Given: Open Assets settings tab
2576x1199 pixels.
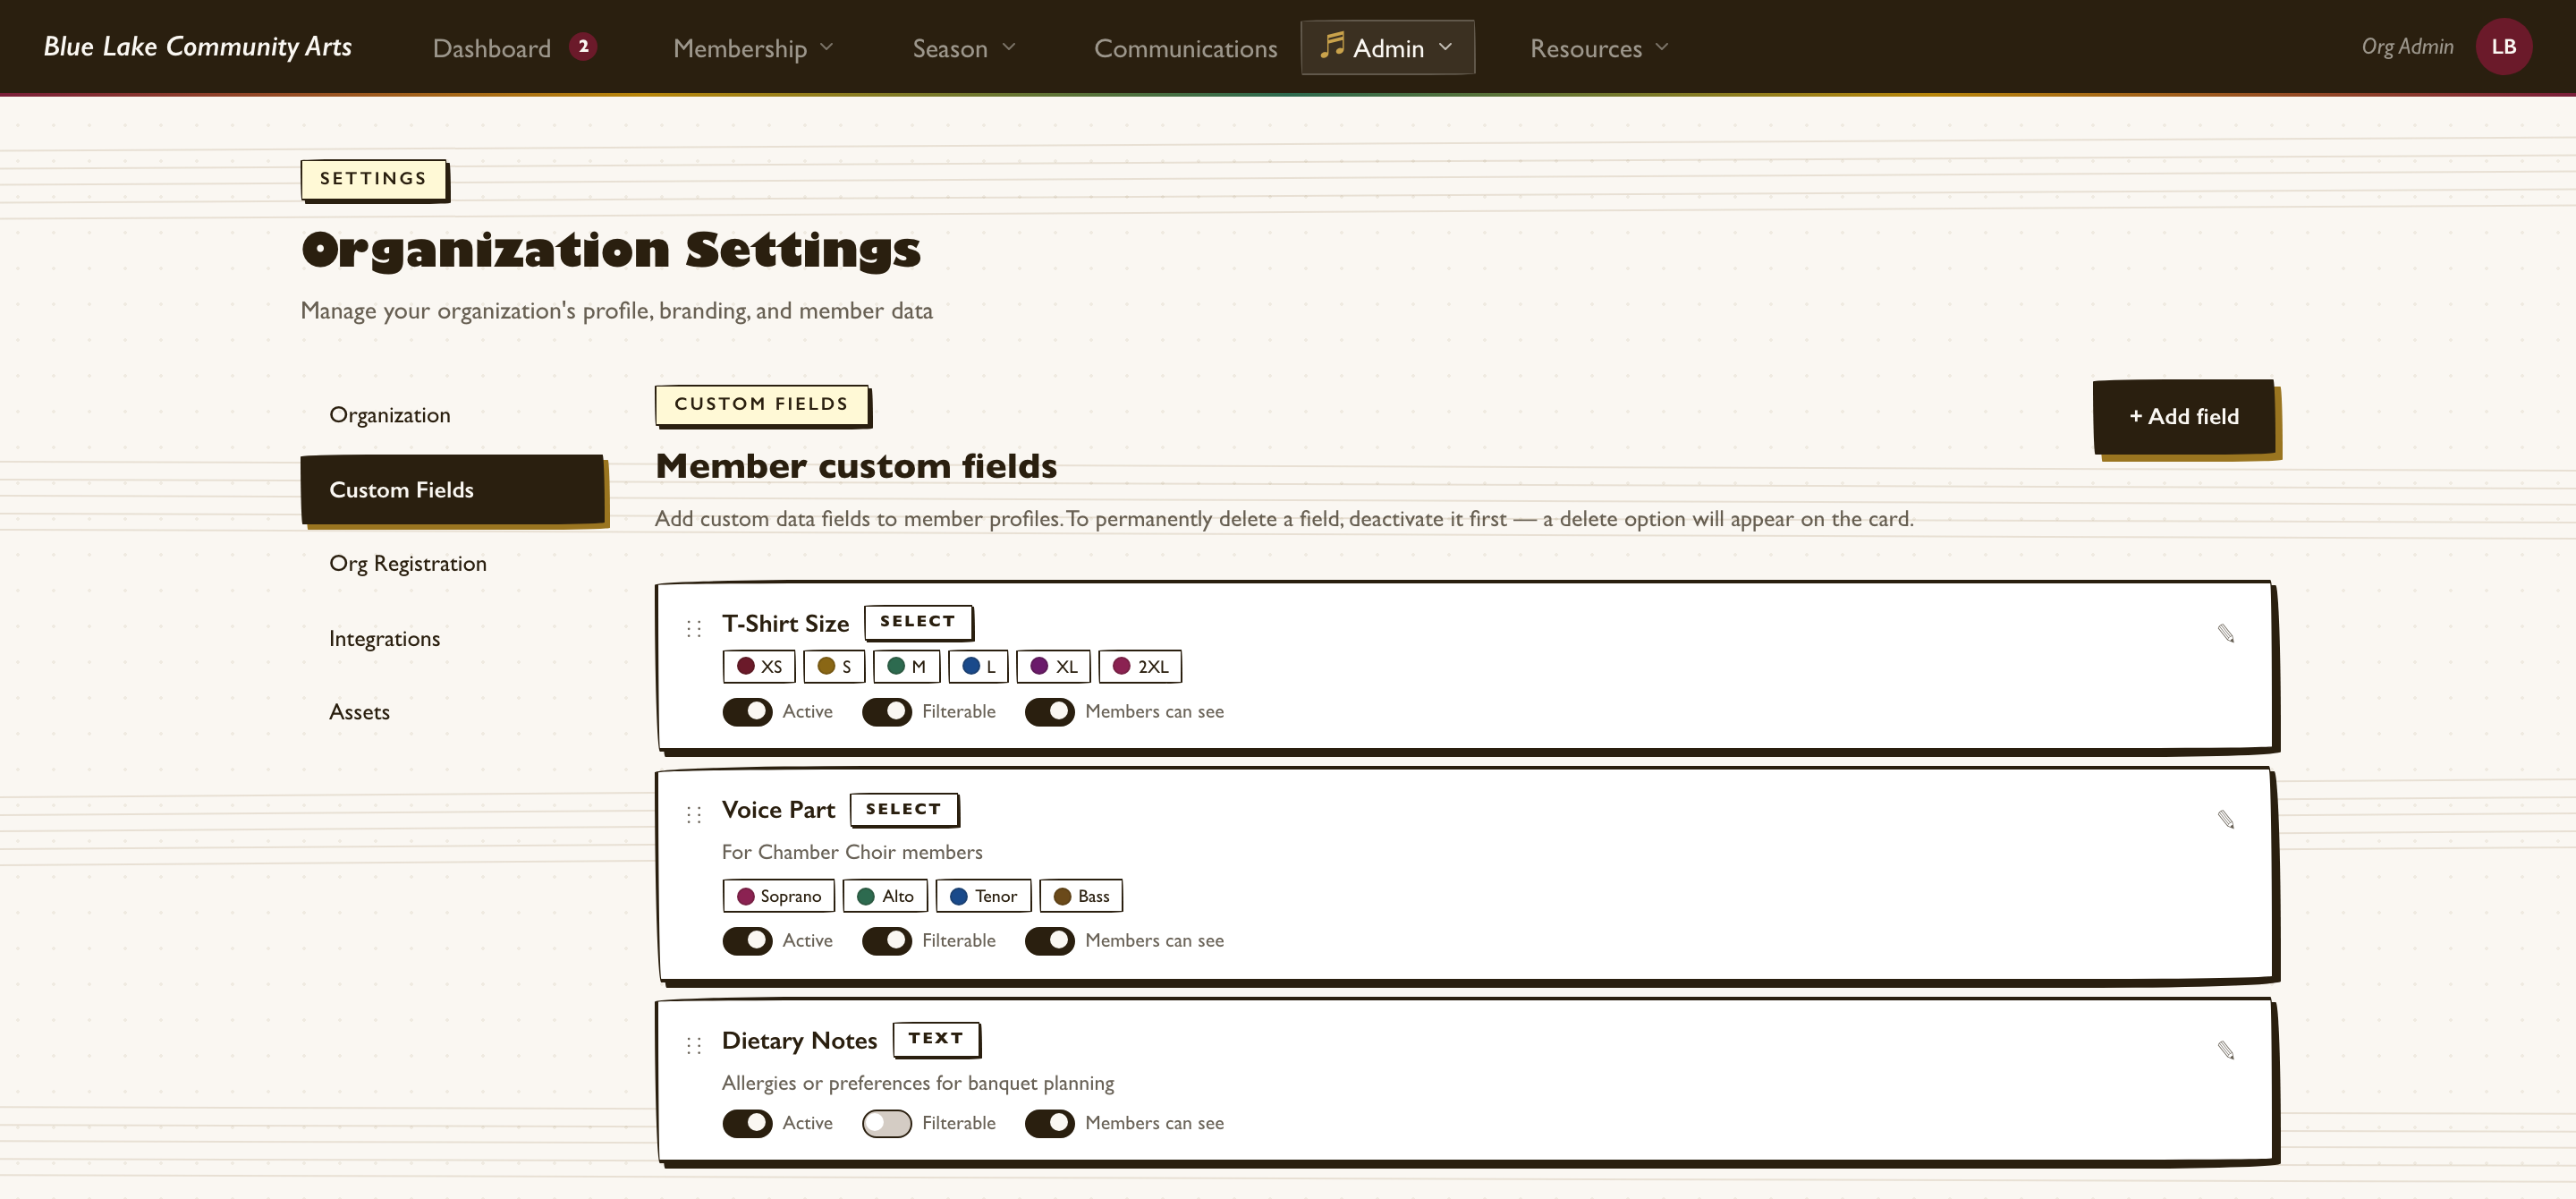Looking at the screenshot, I should tap(452, 712).
